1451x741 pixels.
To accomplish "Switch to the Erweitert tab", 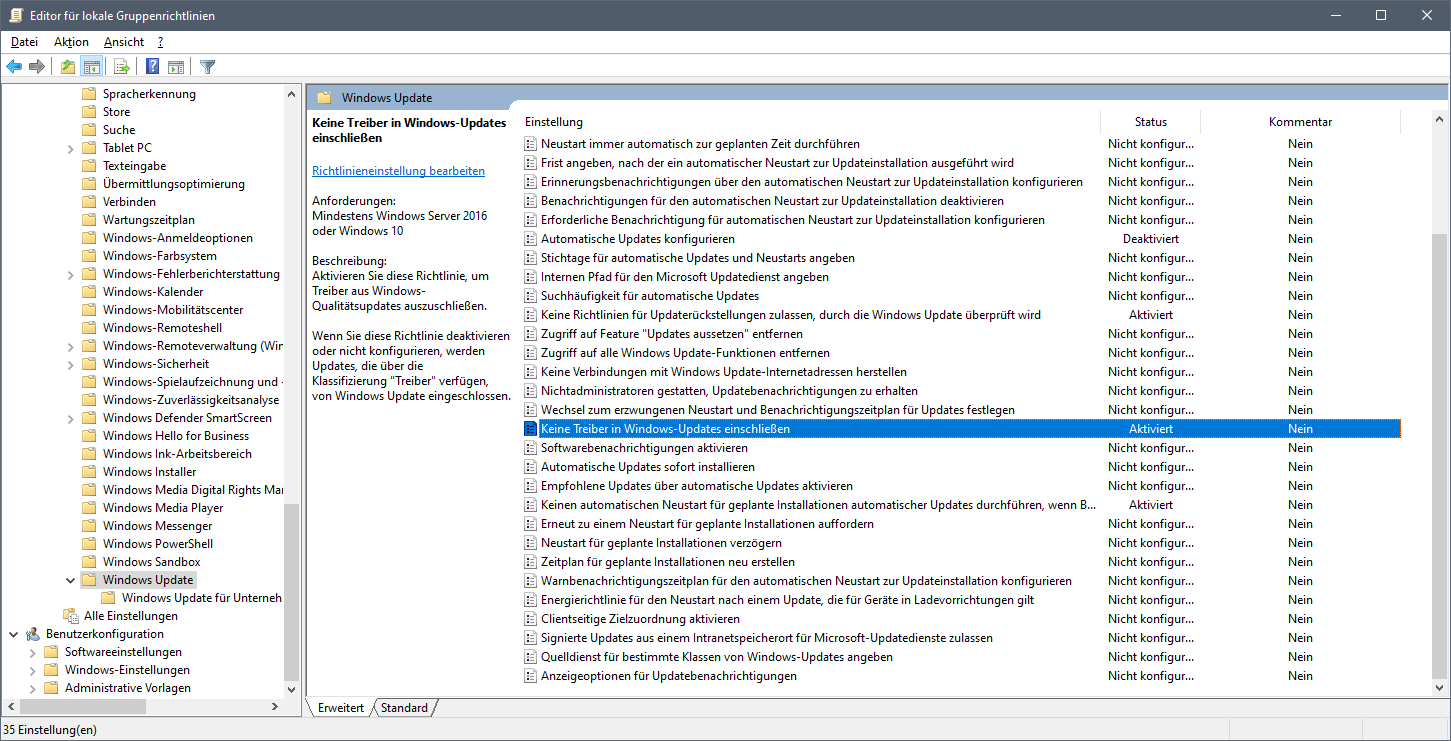I will point(341,708).
